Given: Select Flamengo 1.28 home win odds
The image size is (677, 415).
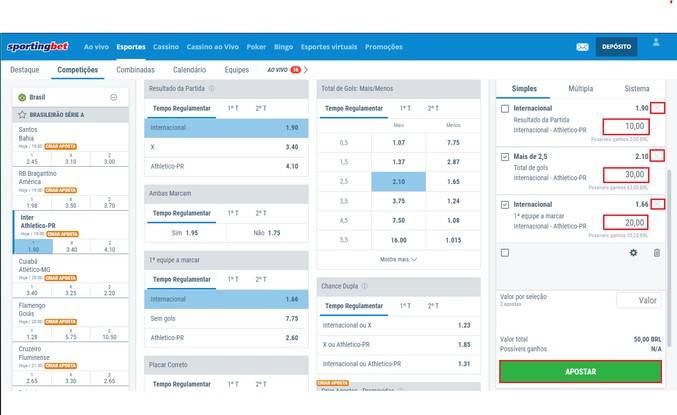Looking at the screenshot, I should (x=32, y=334).
